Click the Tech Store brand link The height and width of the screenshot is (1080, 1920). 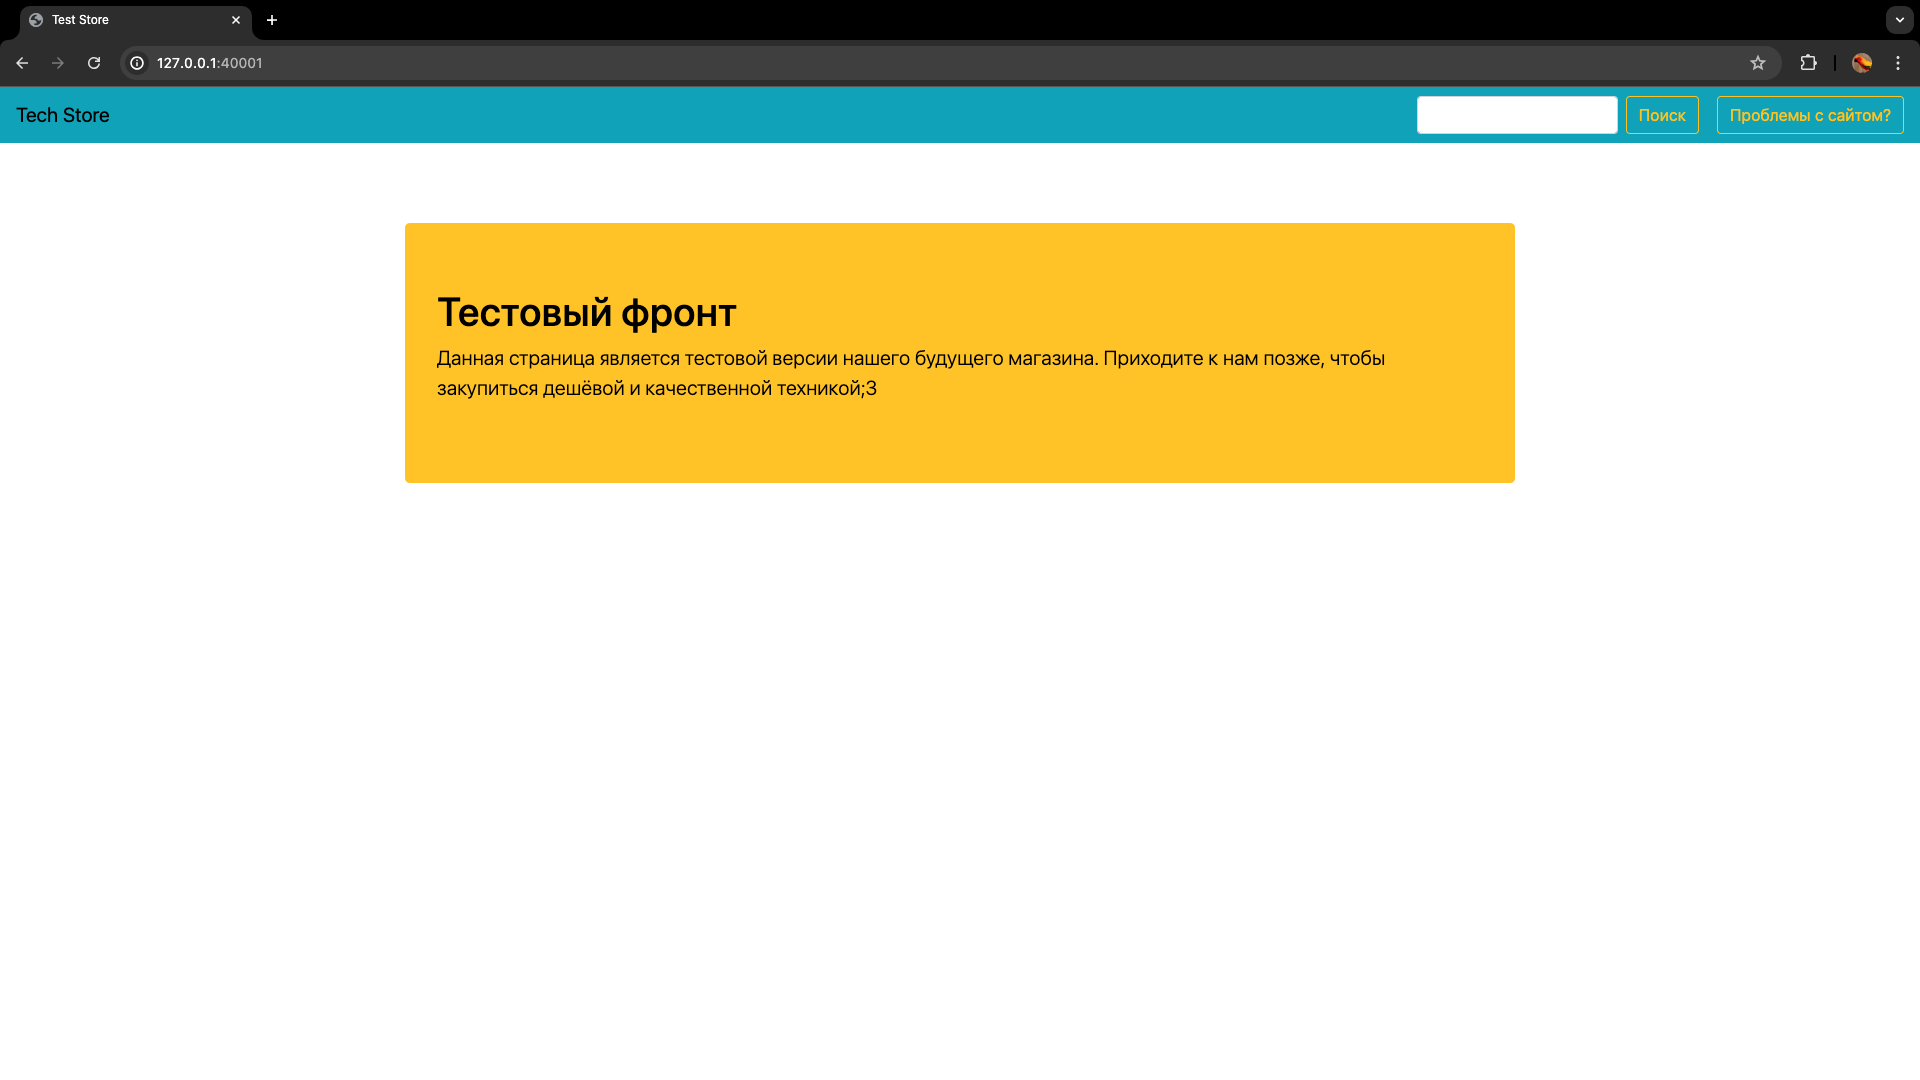point(63,115)
